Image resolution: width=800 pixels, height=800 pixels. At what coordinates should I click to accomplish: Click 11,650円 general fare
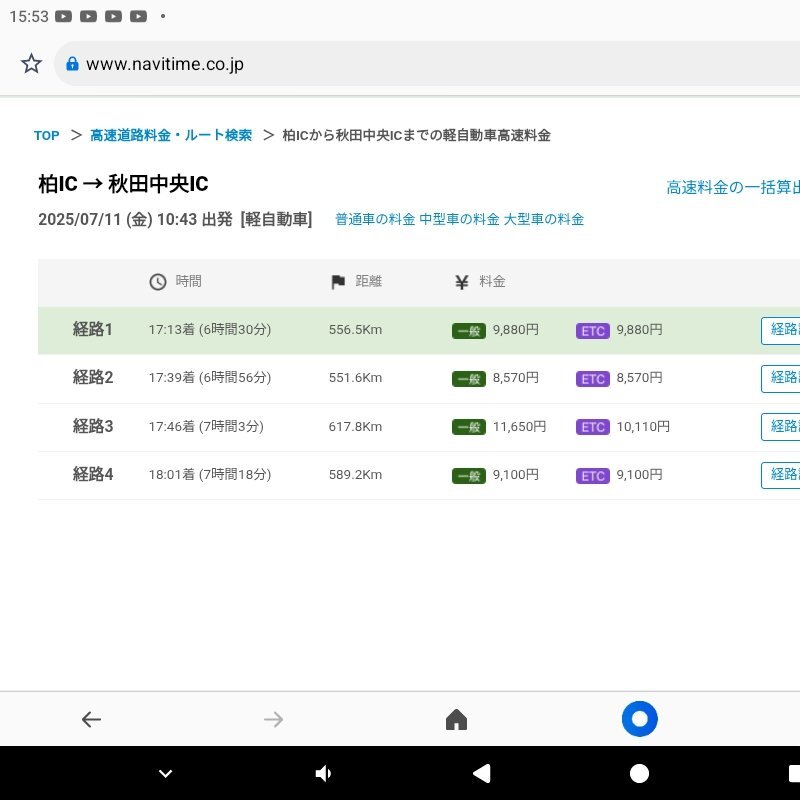coord(519,427)
